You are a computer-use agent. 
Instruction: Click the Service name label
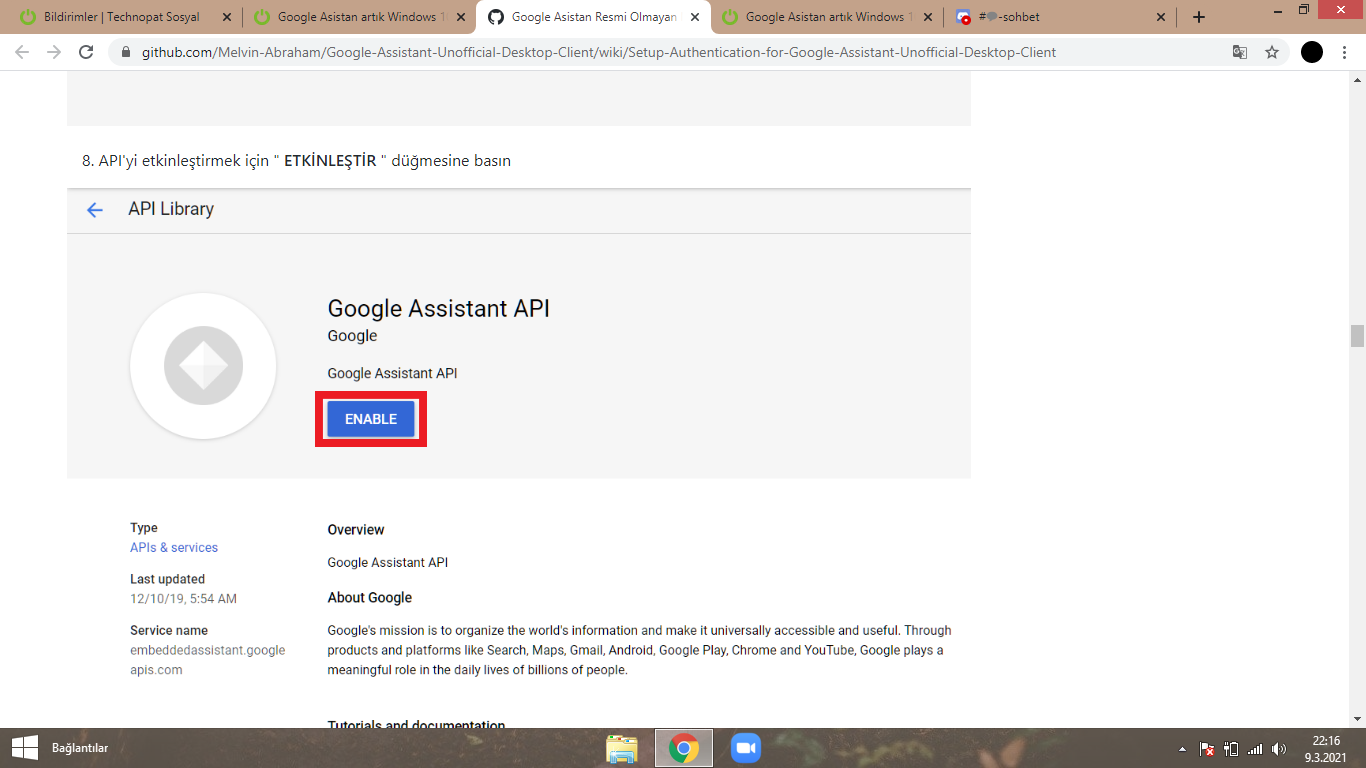(x=169, y=631)
